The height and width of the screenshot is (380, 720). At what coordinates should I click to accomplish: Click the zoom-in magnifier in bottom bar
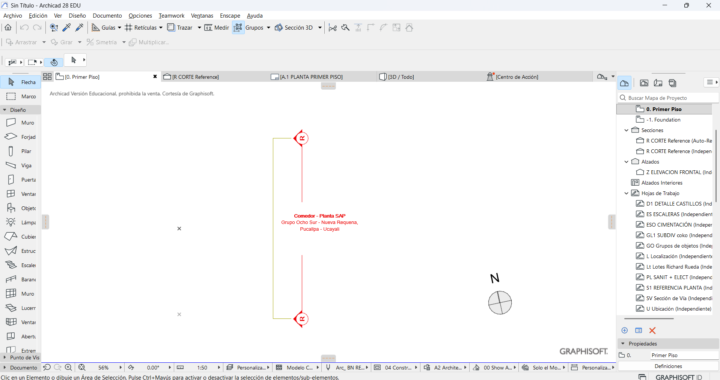coord(68,367)
